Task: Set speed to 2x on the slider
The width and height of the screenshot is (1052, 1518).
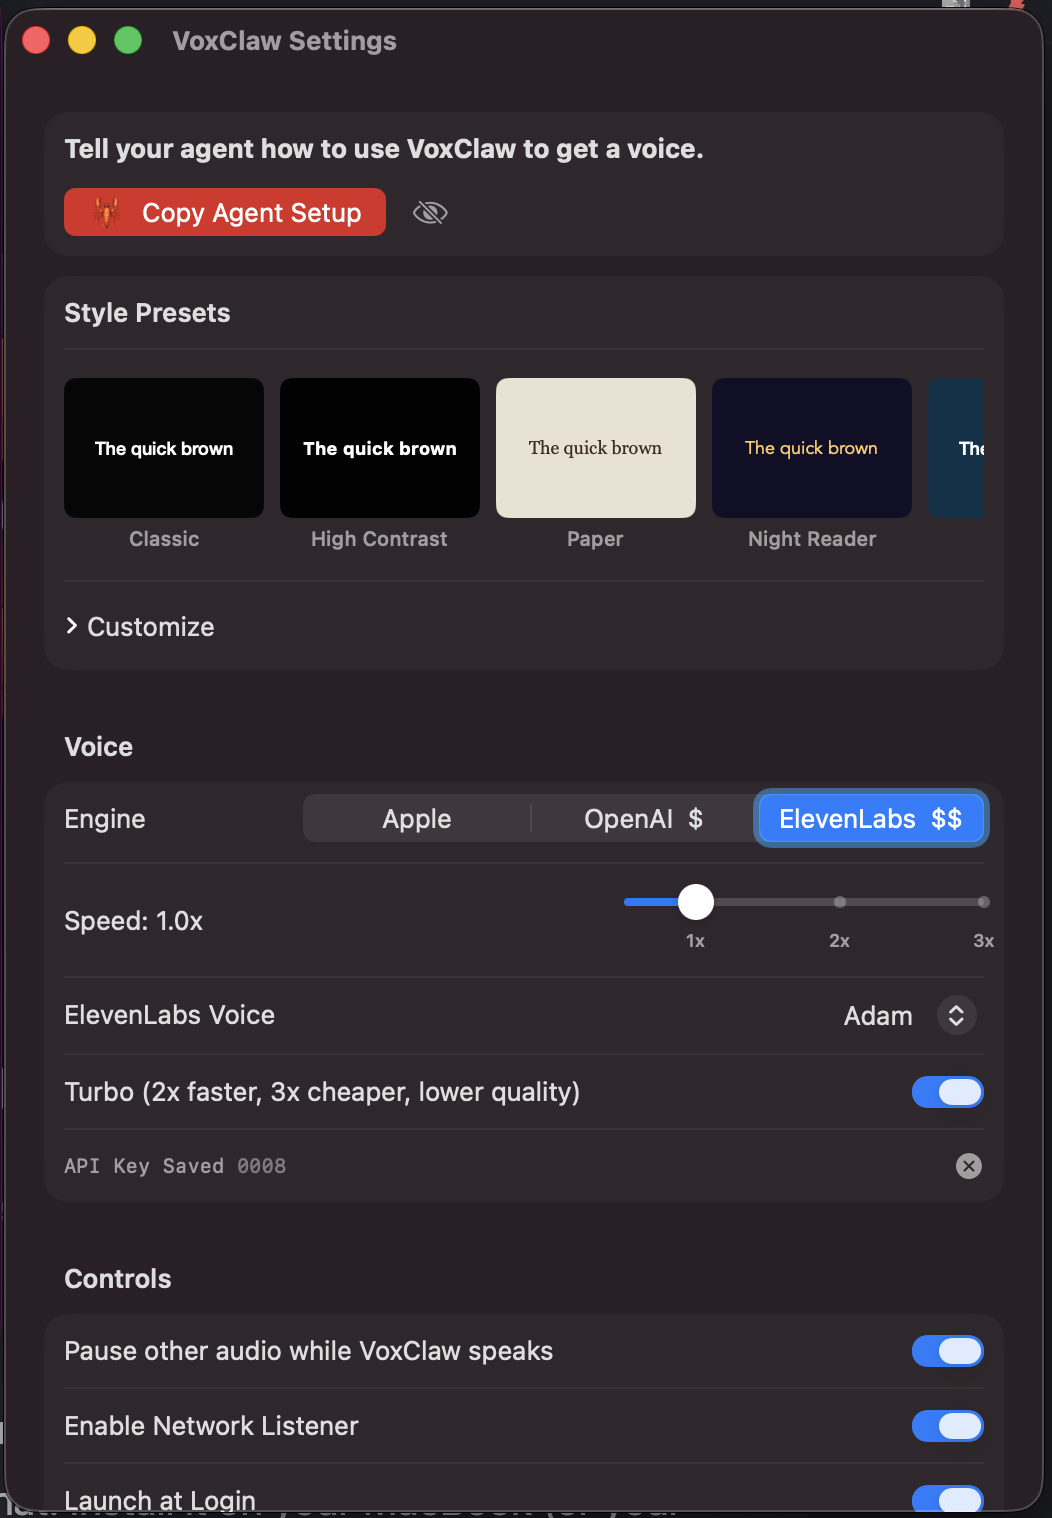Action: click(839, 901)
